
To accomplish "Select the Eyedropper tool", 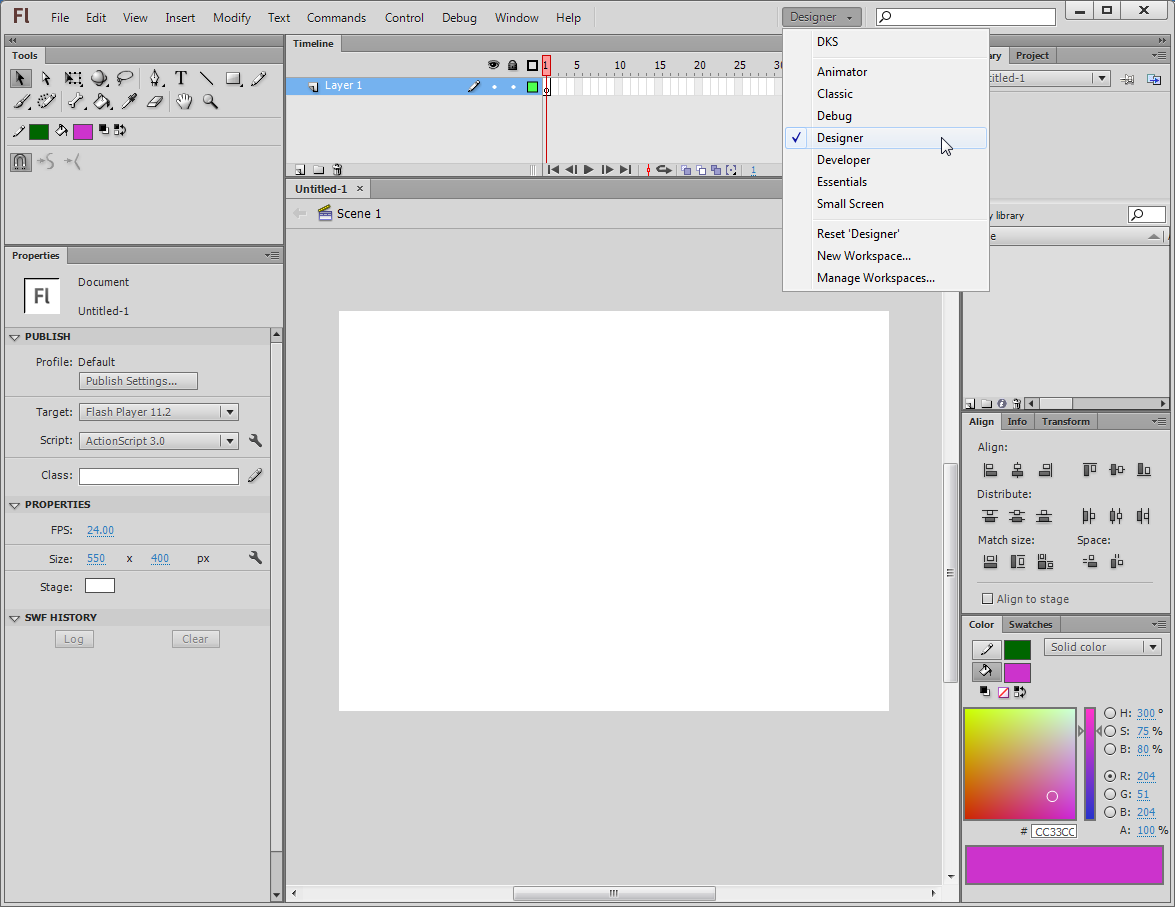I will pyautogui.click(x=129, y=101).
